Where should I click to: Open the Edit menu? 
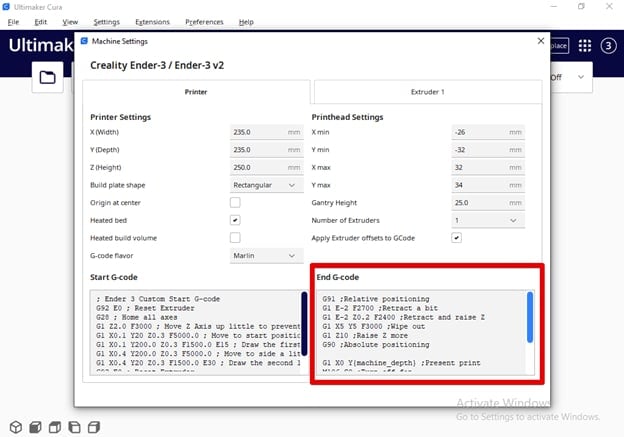click(41, 22)
